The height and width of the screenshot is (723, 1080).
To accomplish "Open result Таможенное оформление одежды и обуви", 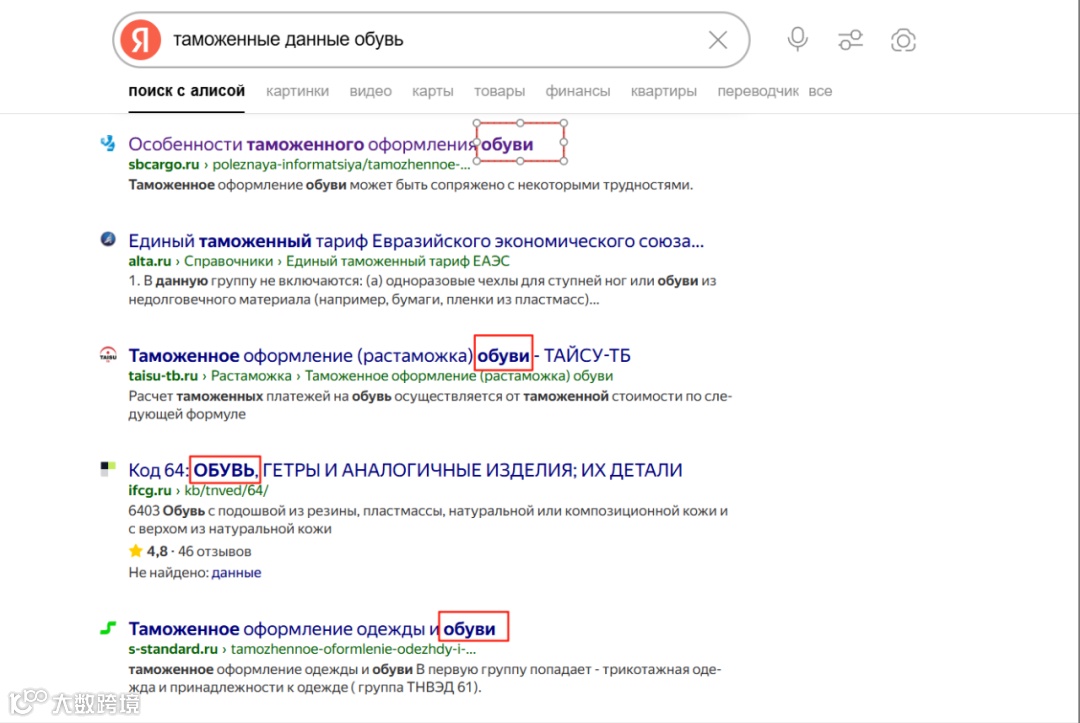I will (x=311, y=629).
